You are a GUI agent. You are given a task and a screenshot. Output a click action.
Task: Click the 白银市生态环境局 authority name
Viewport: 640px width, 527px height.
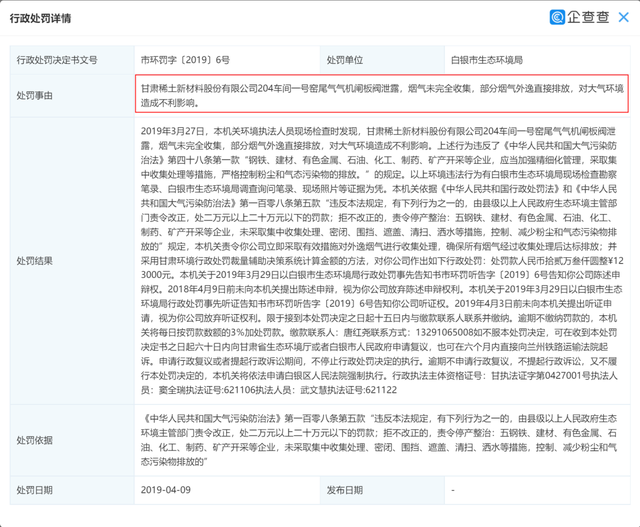tap(485, 59)
